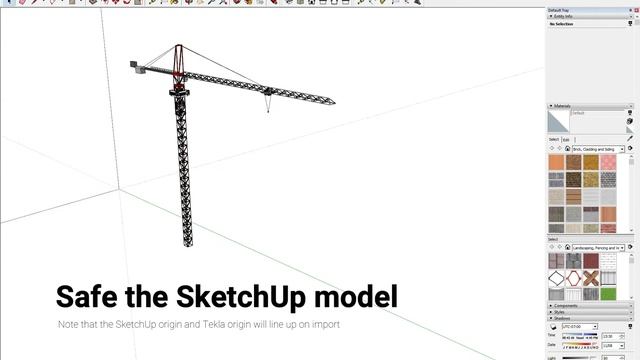Image resolution: width=640 pixels, height=360 pixels.
Task: Open Details menu next to Landscaping dropdown
Action: tap(630, 247)
